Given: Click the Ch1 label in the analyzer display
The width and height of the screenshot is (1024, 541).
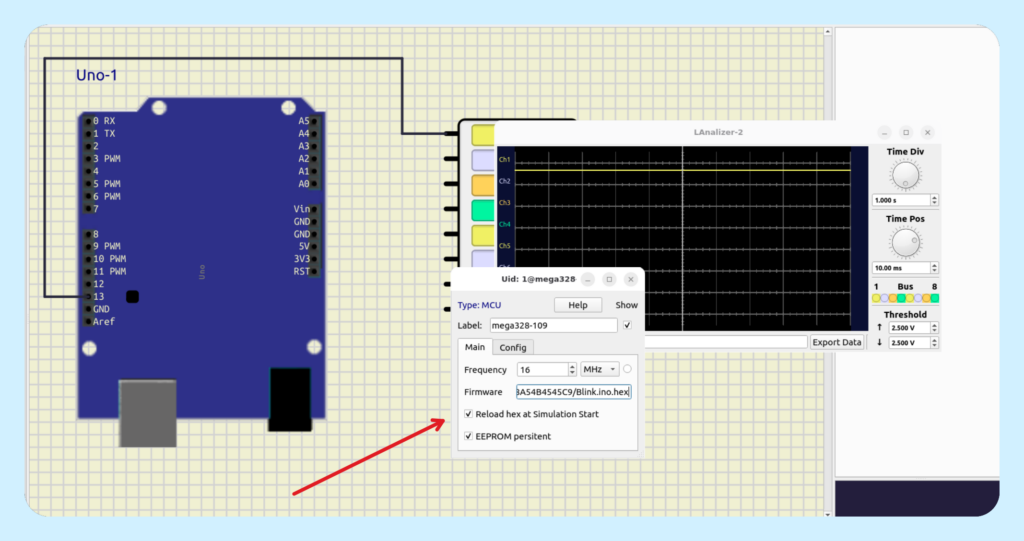Looking at the screenshot, I should click(x=504, y=159).
